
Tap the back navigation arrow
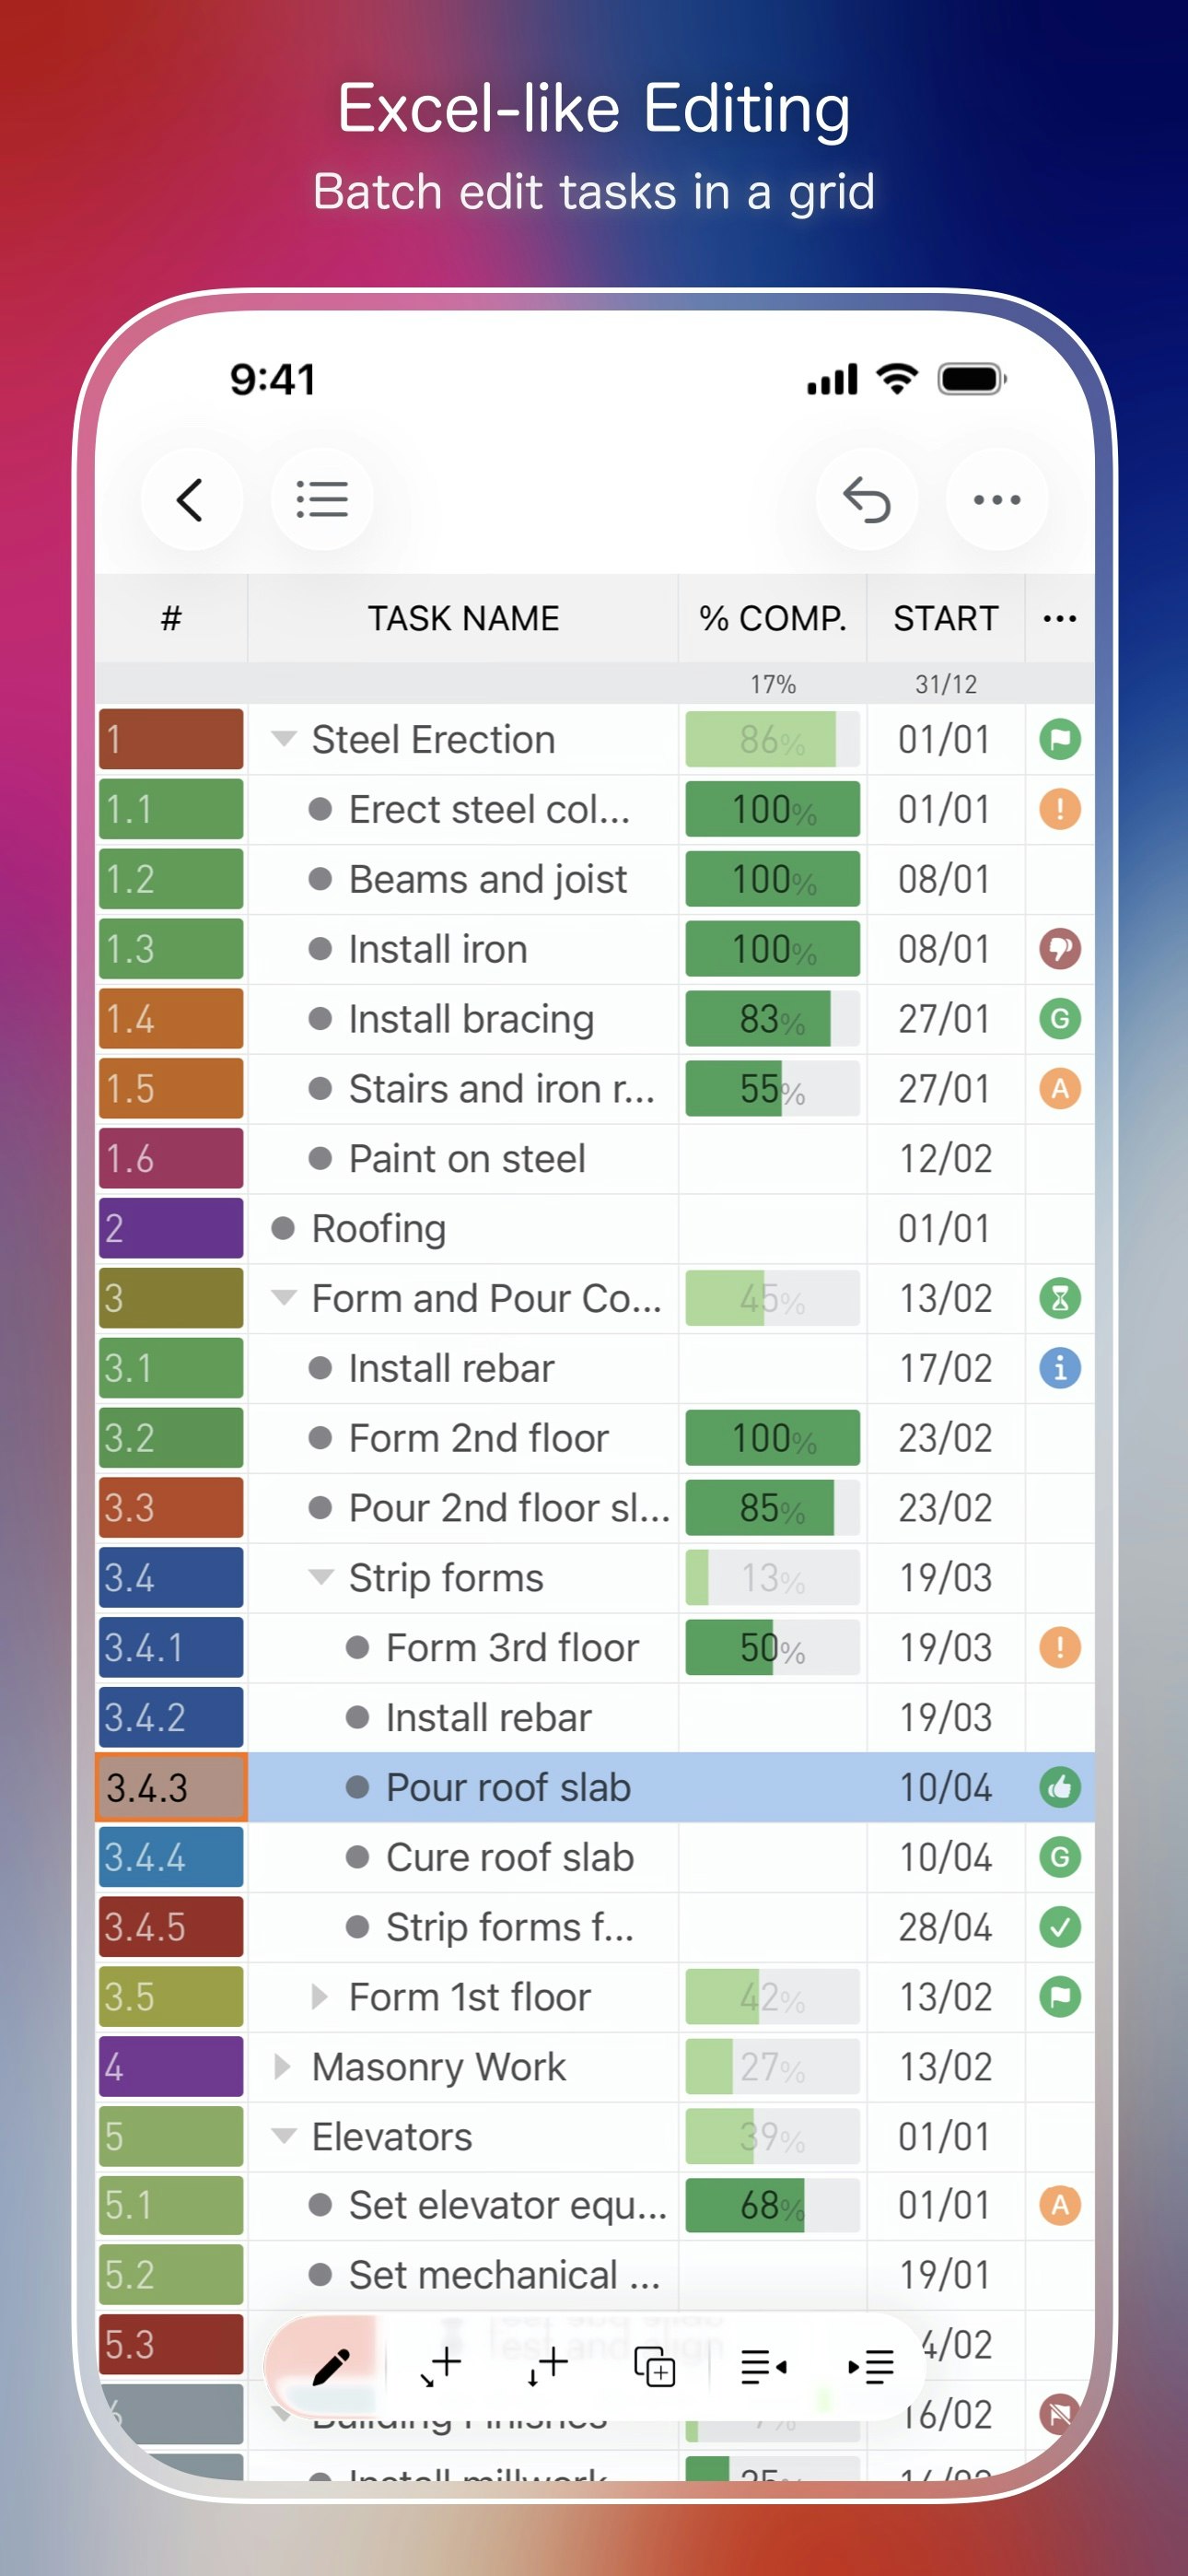tap(192, 499)
